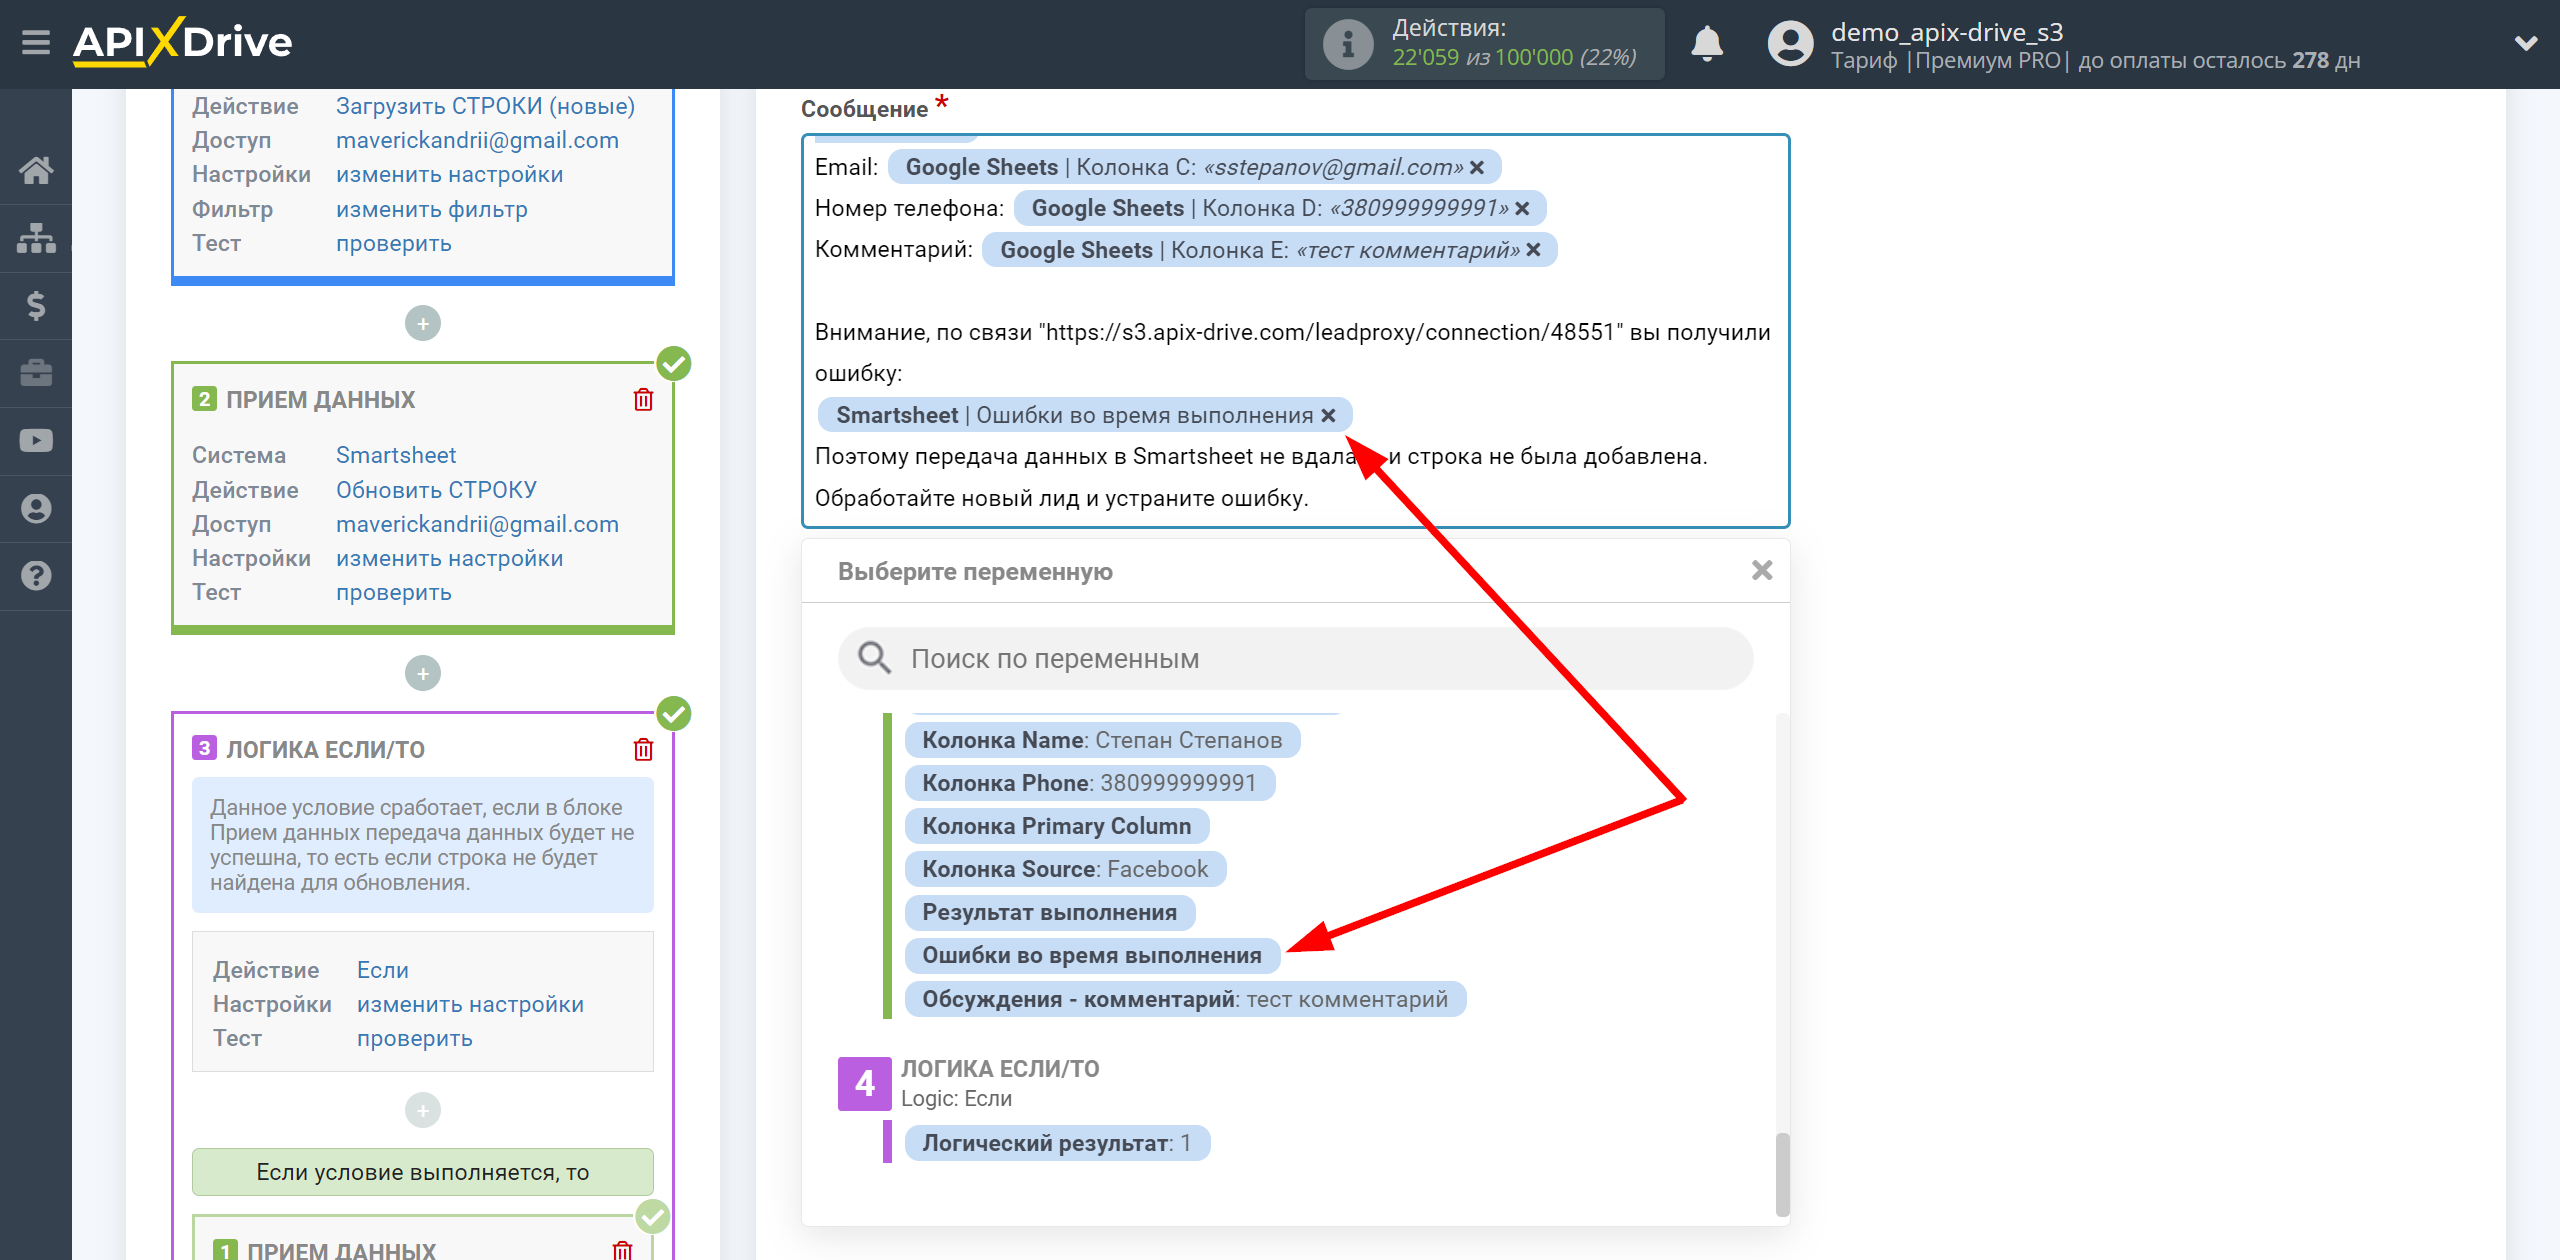Open Загрузить СТРОКИ (новые) action link
This screenshot has height=1260, width=2560.
(x=485, y=106)
